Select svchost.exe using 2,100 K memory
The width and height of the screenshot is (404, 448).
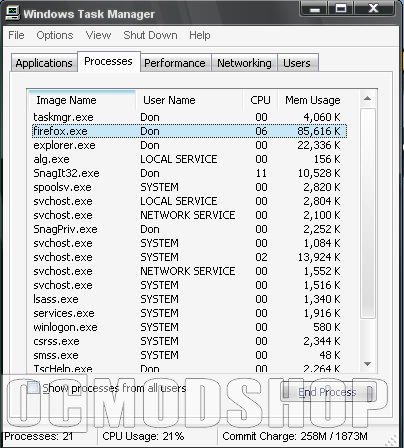189,215
